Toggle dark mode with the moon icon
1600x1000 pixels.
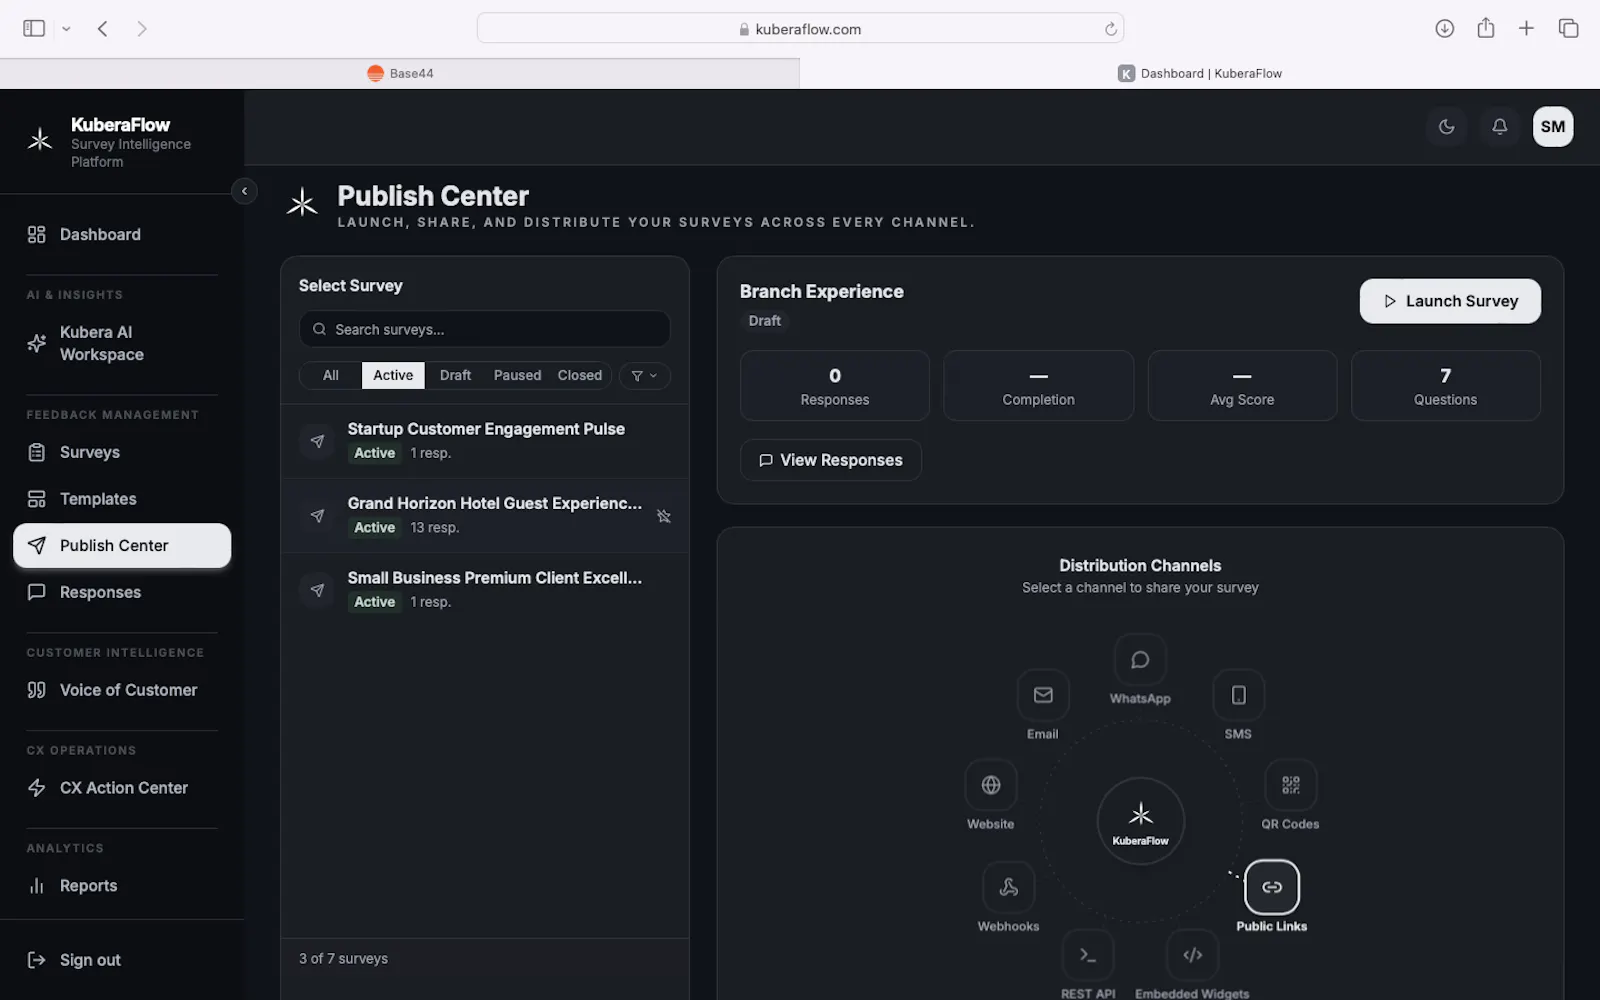point(1446,127)
